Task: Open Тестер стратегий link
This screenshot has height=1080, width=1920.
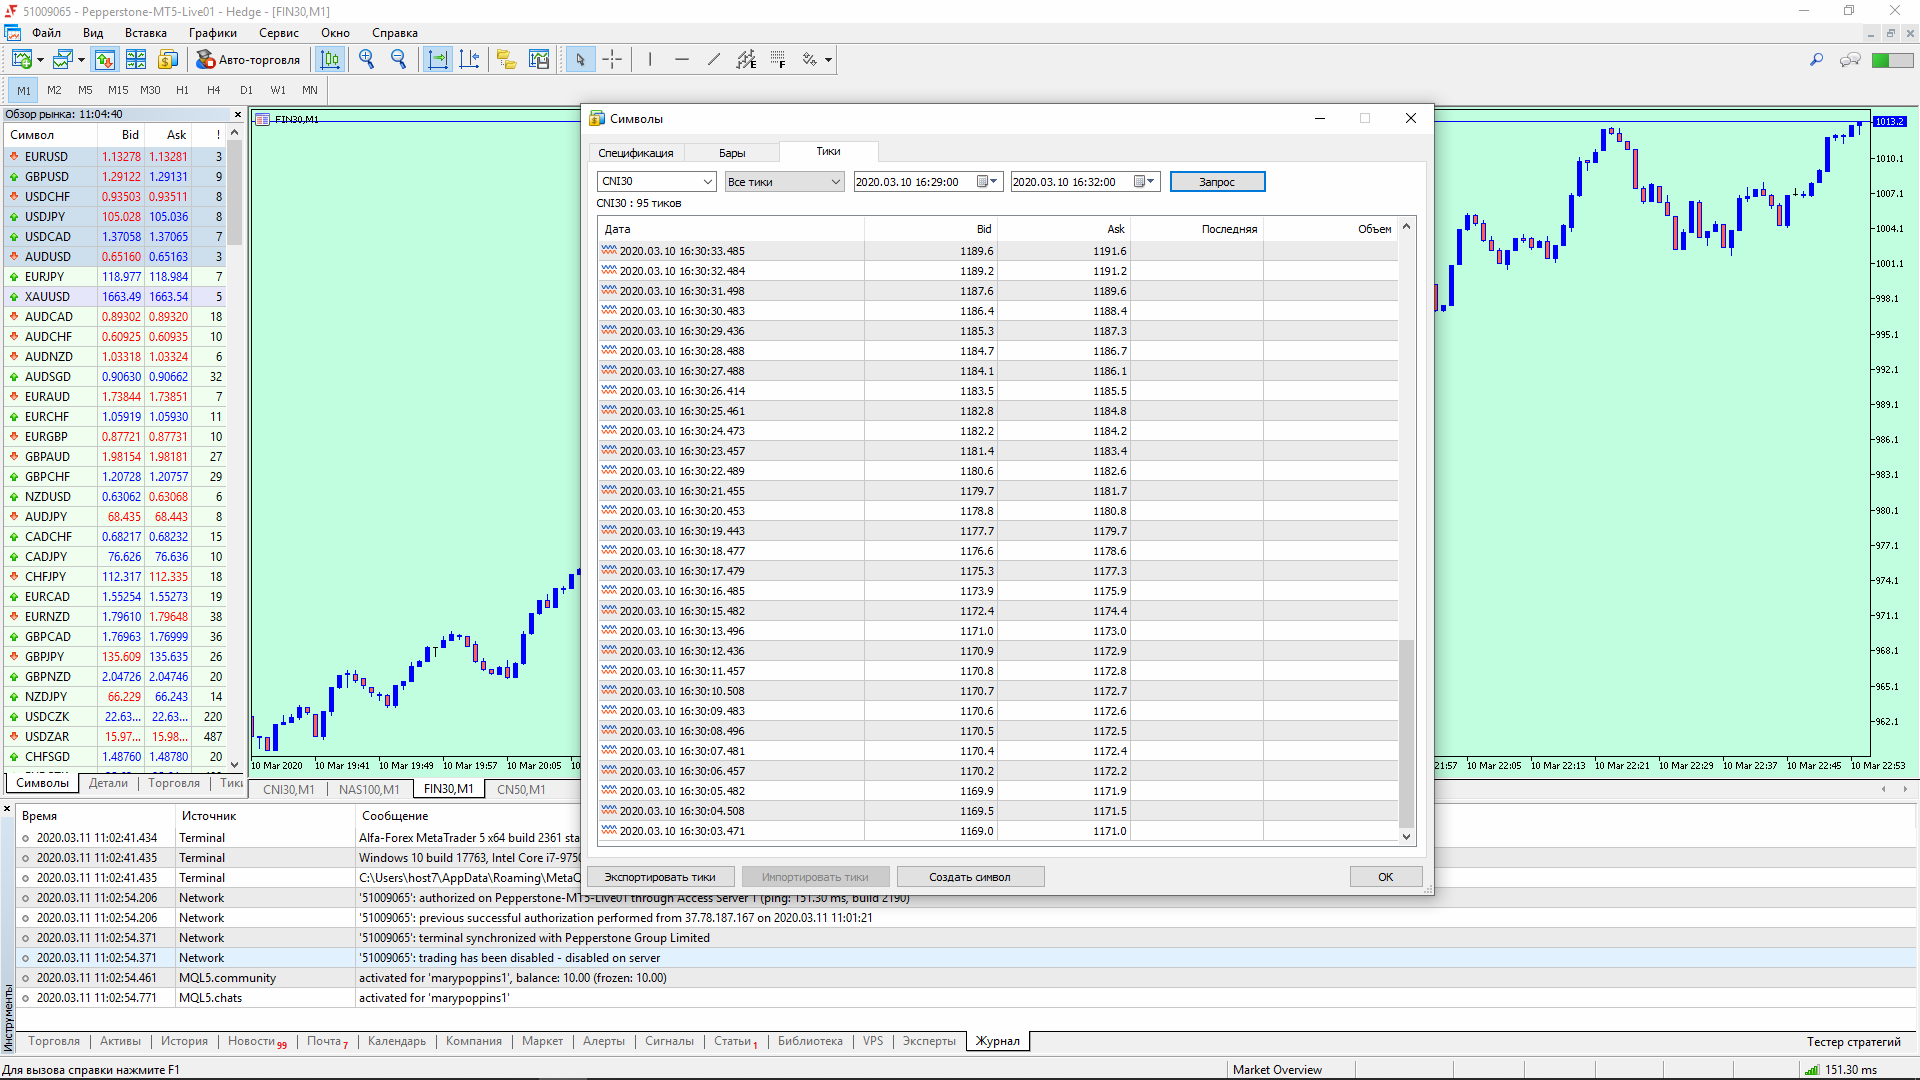Action: [1853, 1041]
